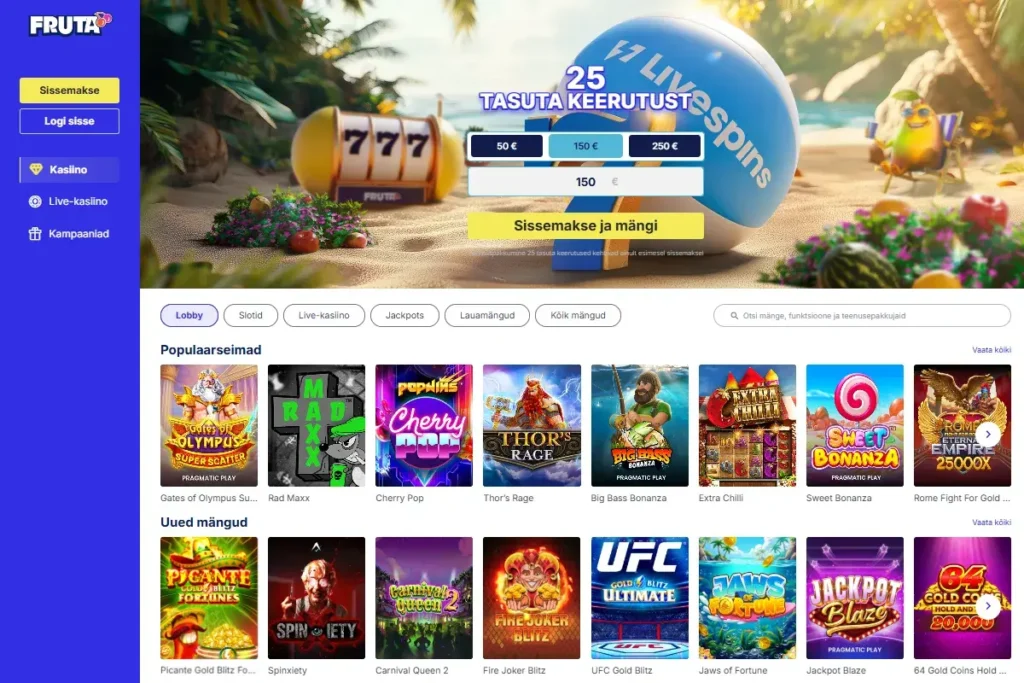
Task: Open the Lauamängud category
Action: click(487, 315)
